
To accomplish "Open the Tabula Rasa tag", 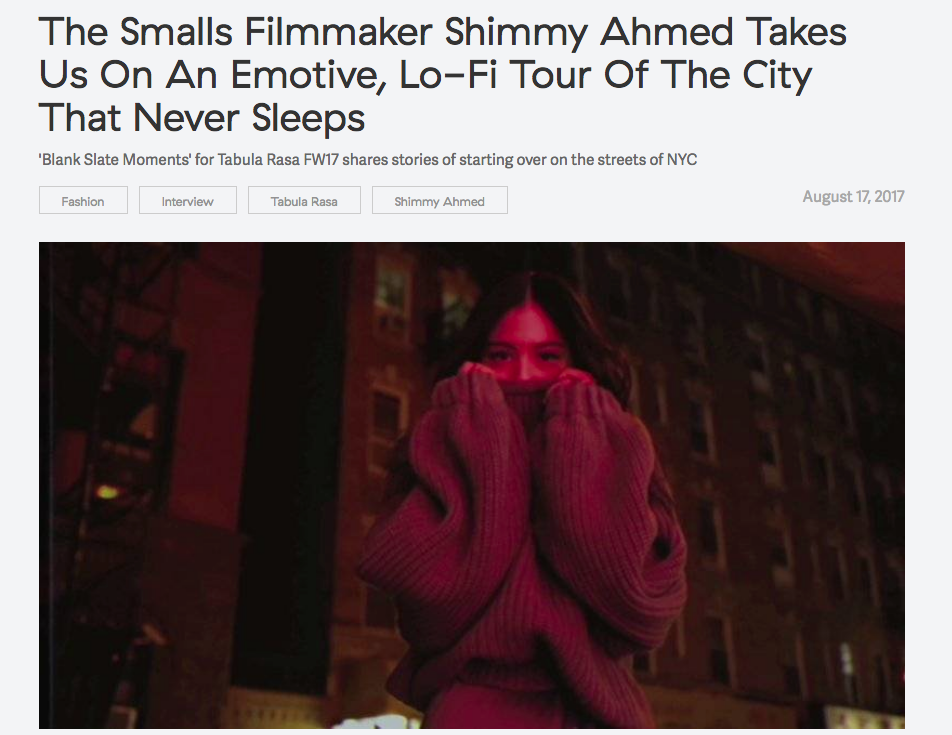I will pyautogui.click(x=304, y=200).
